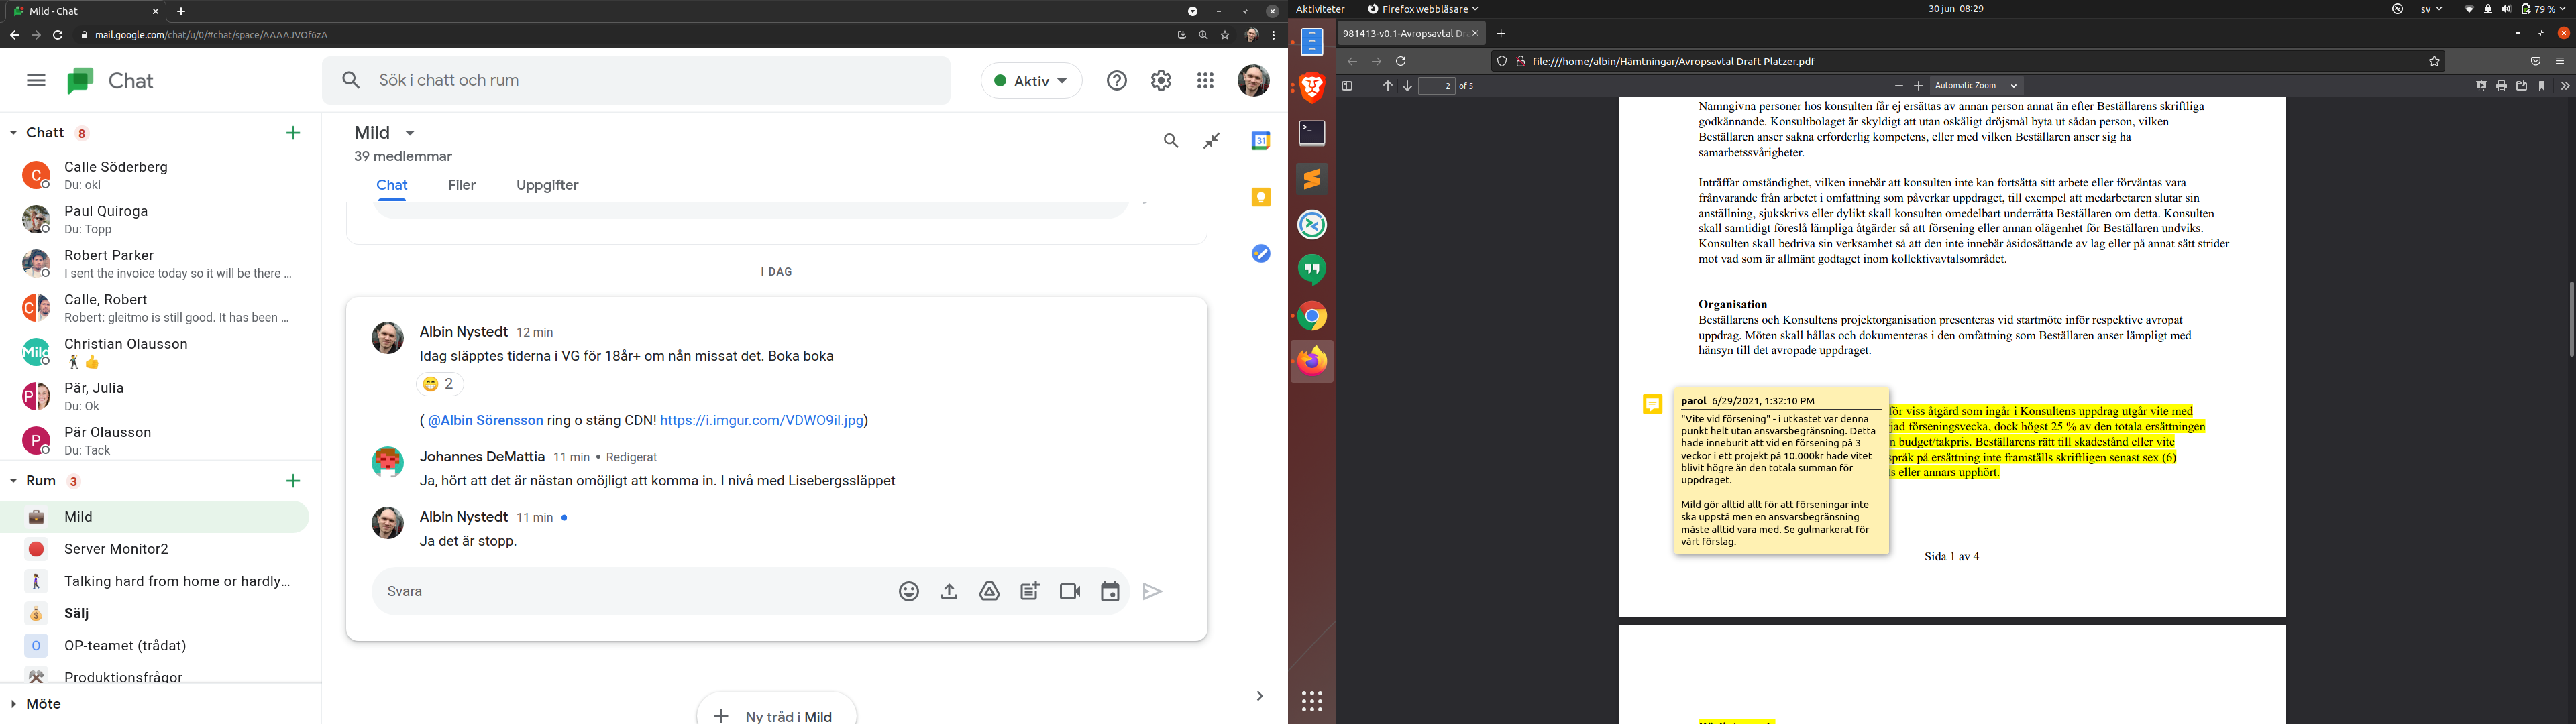Open the Firefox webbläsare app menu
Viewport: 2576px width, 724px height.
tap(1423, 9)
